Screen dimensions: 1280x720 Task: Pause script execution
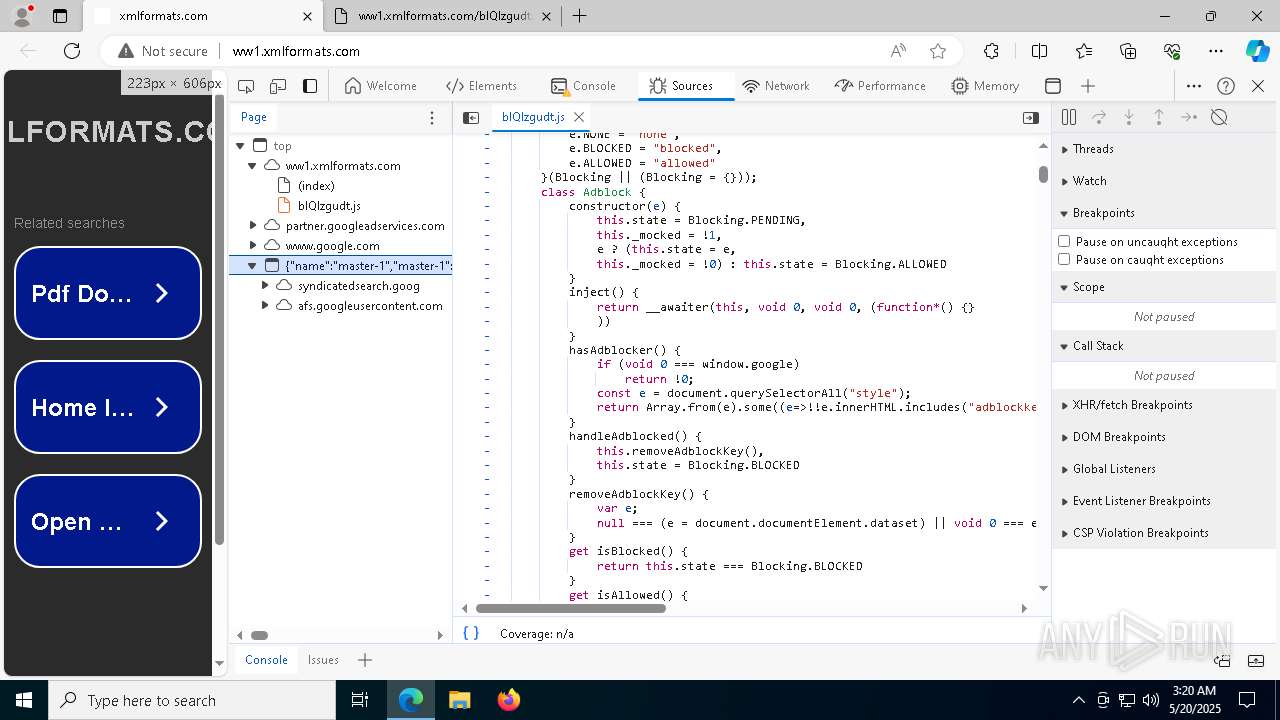(x=1069, y=118)
